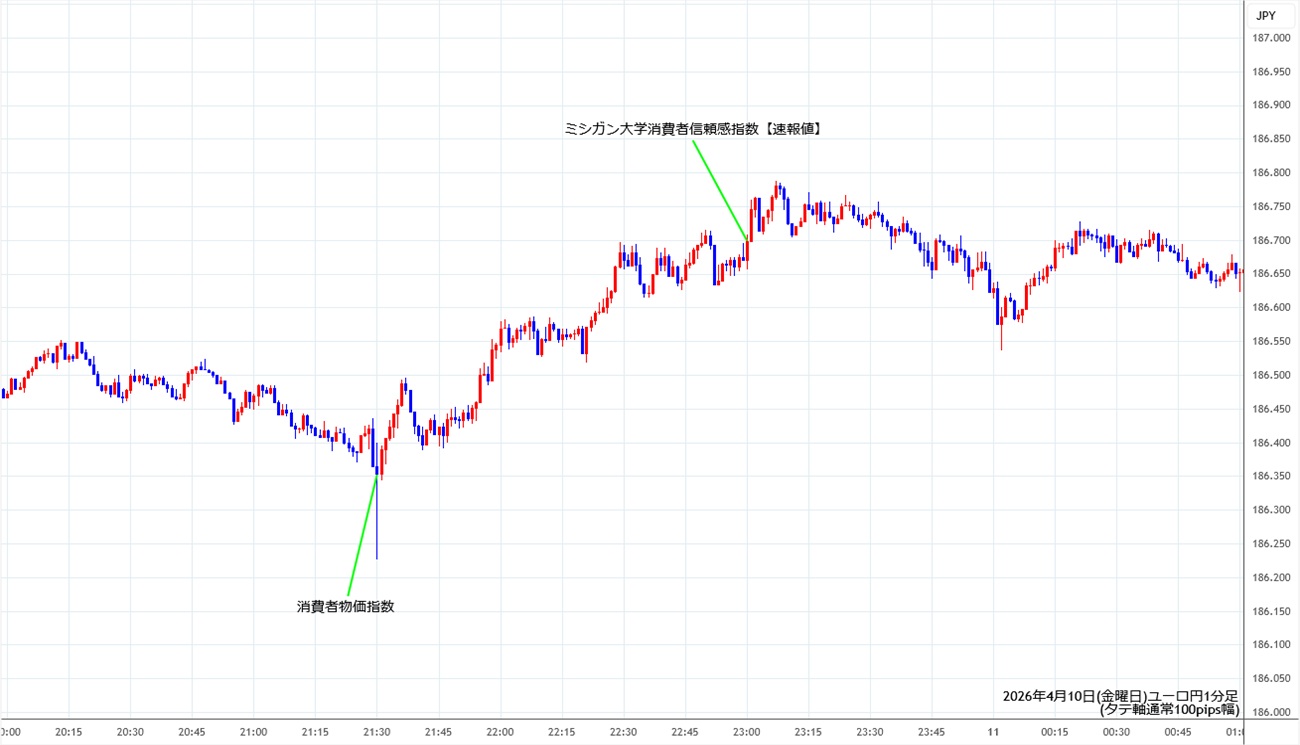Click the タテ軸通常100pips幅 note text
This screenshot has width=1300, height=745.
(x=1168, y=710)
